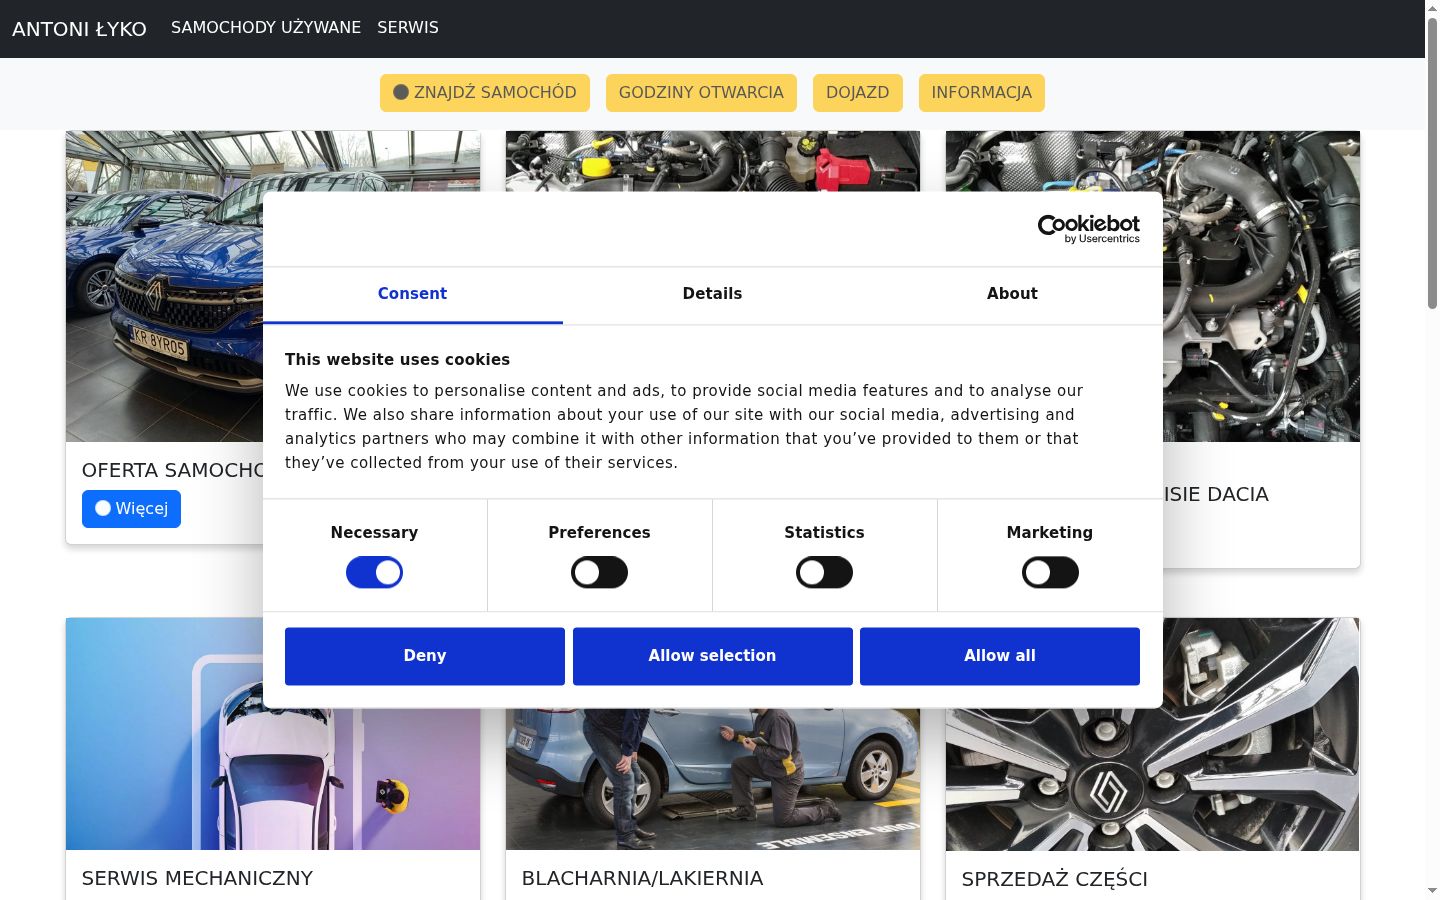Screen dimensions: 1440x900
Task: Click the Allow all button
Action: tap(1000, 656)
